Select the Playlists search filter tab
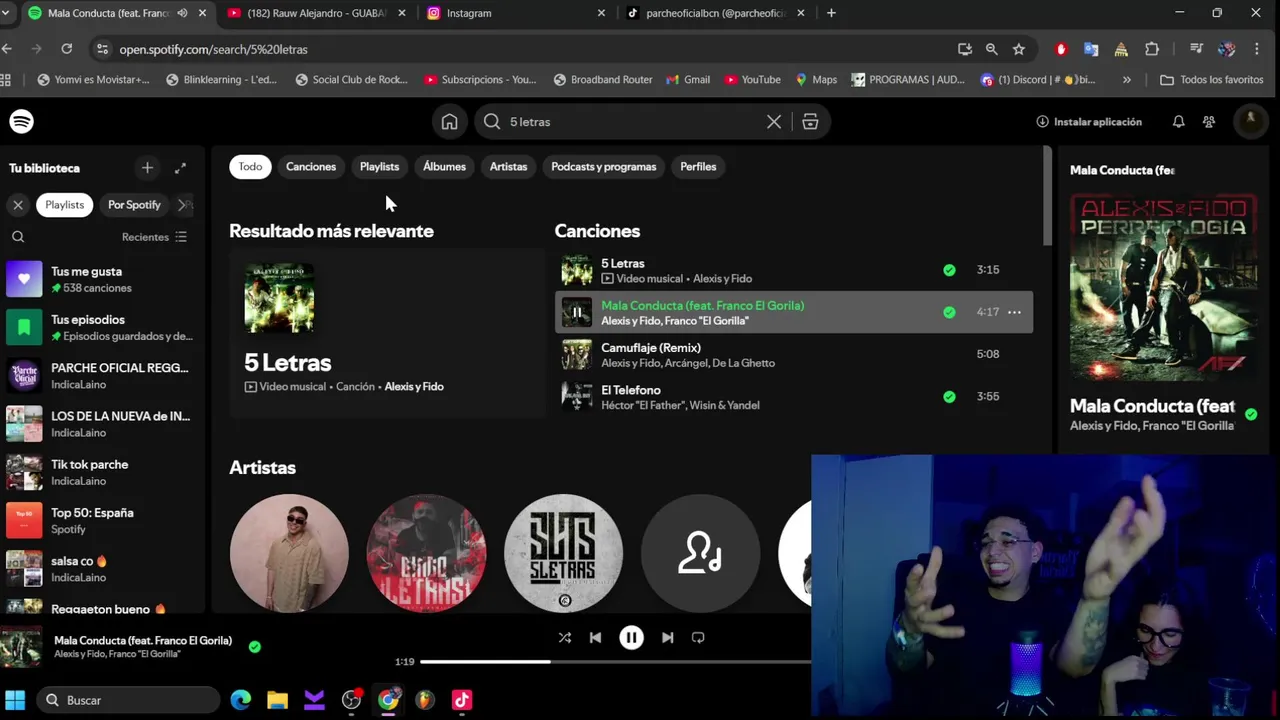1280x720 pixels. pos(379,167)
